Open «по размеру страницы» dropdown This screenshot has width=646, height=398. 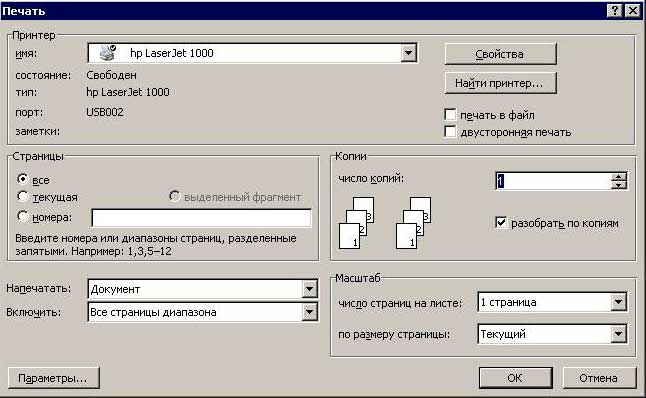tap(618, 334)
